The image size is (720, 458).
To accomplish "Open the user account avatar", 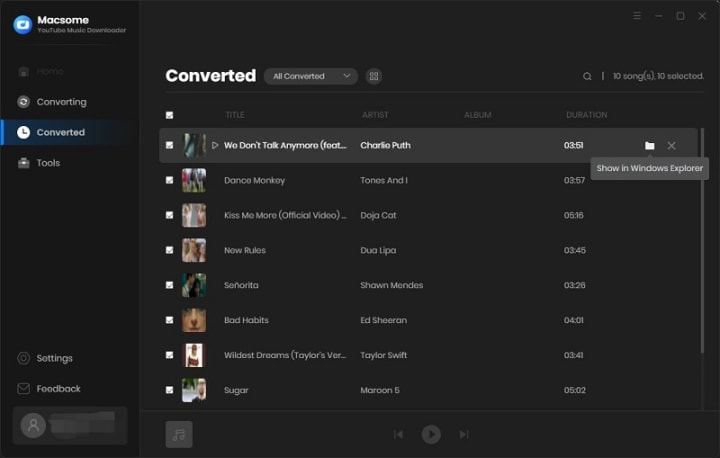I will tap(33, 425).
